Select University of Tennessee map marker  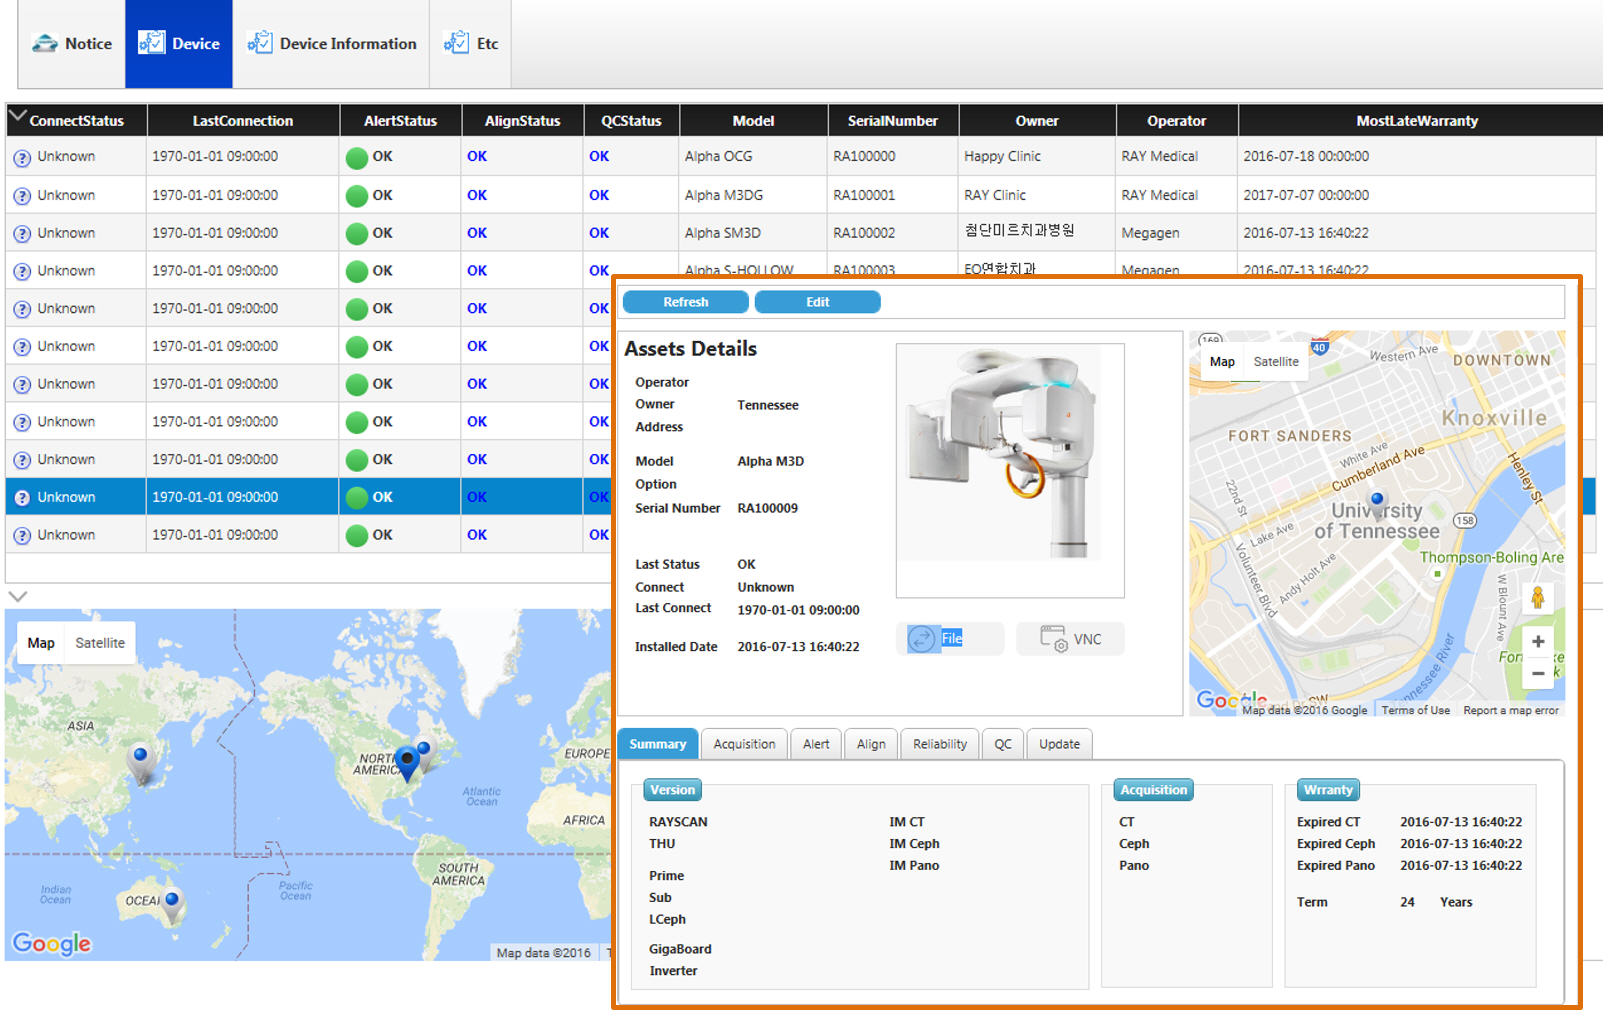point(1377,501)
